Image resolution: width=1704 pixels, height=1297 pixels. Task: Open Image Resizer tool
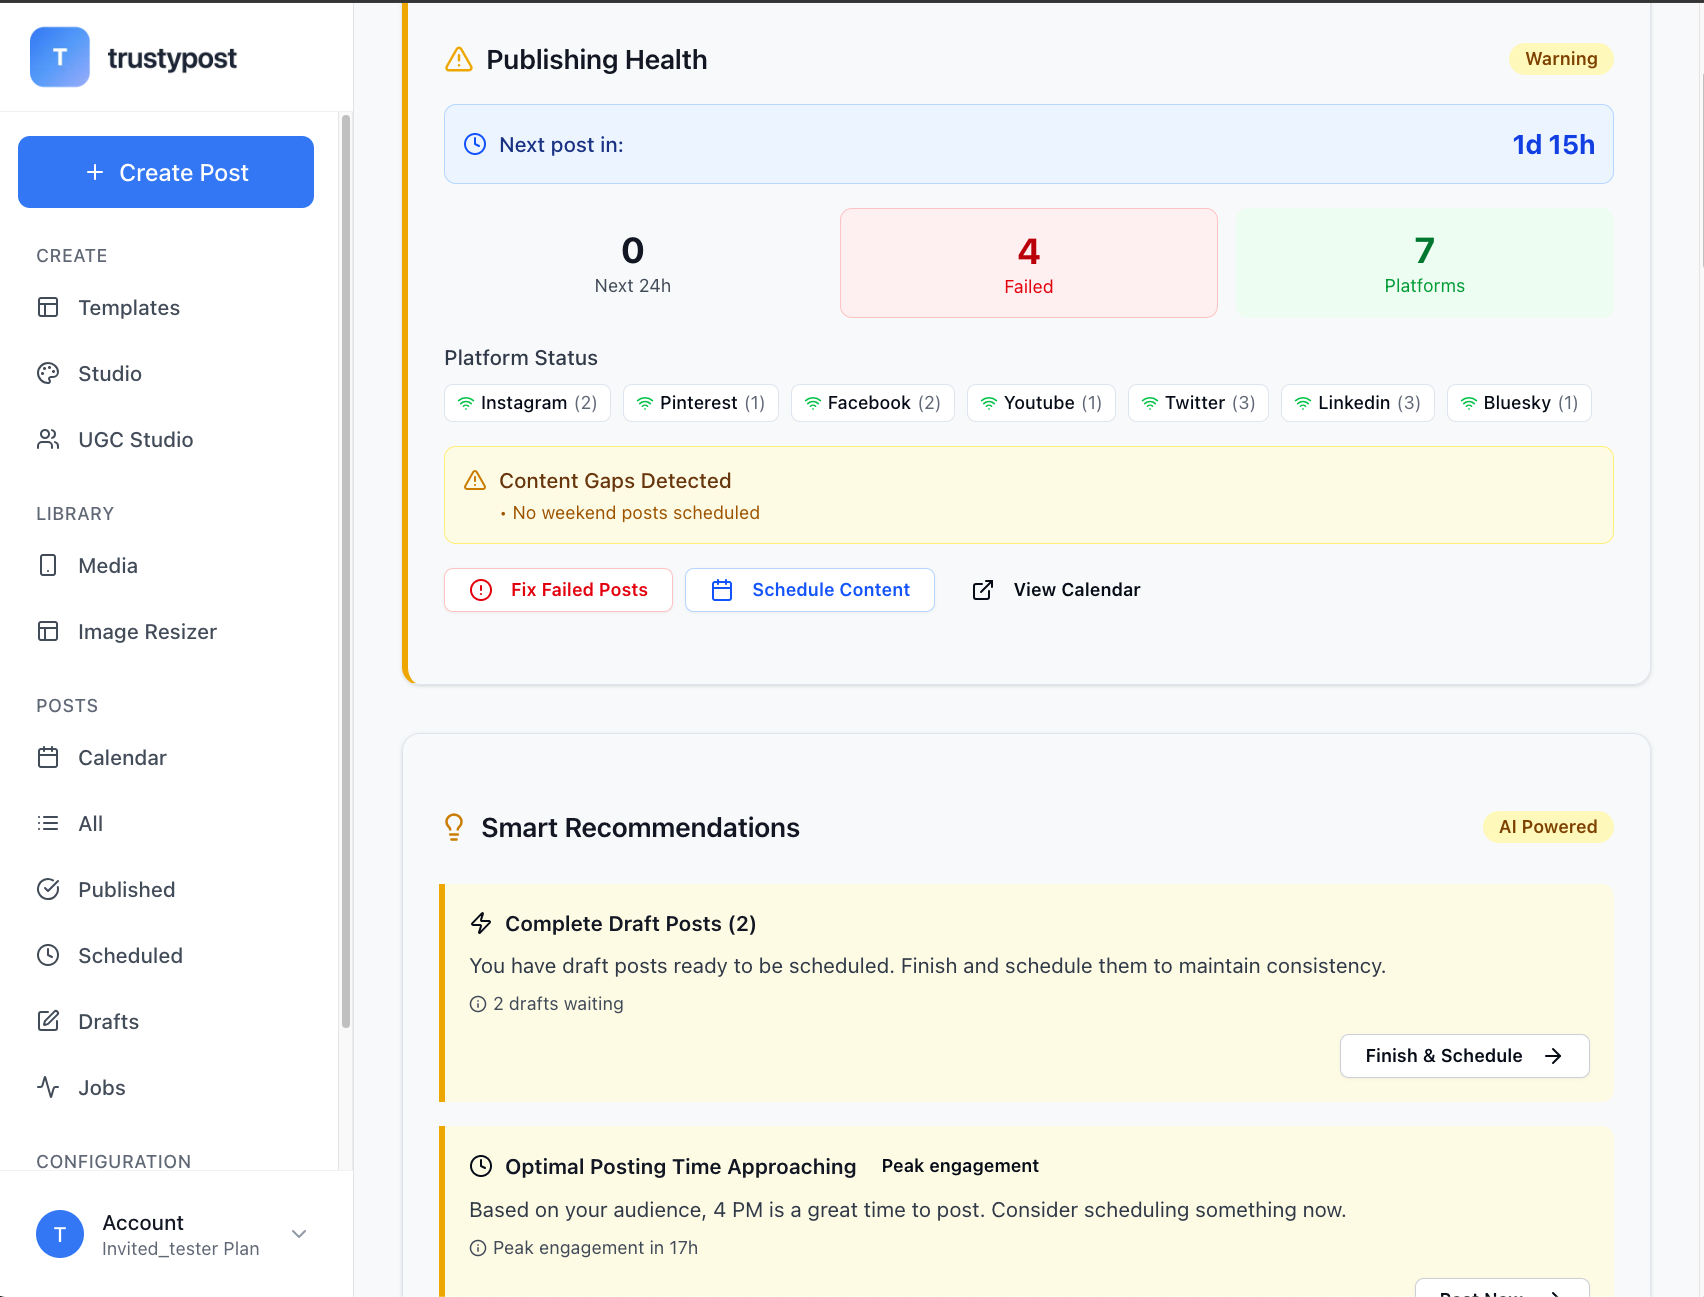147,632
